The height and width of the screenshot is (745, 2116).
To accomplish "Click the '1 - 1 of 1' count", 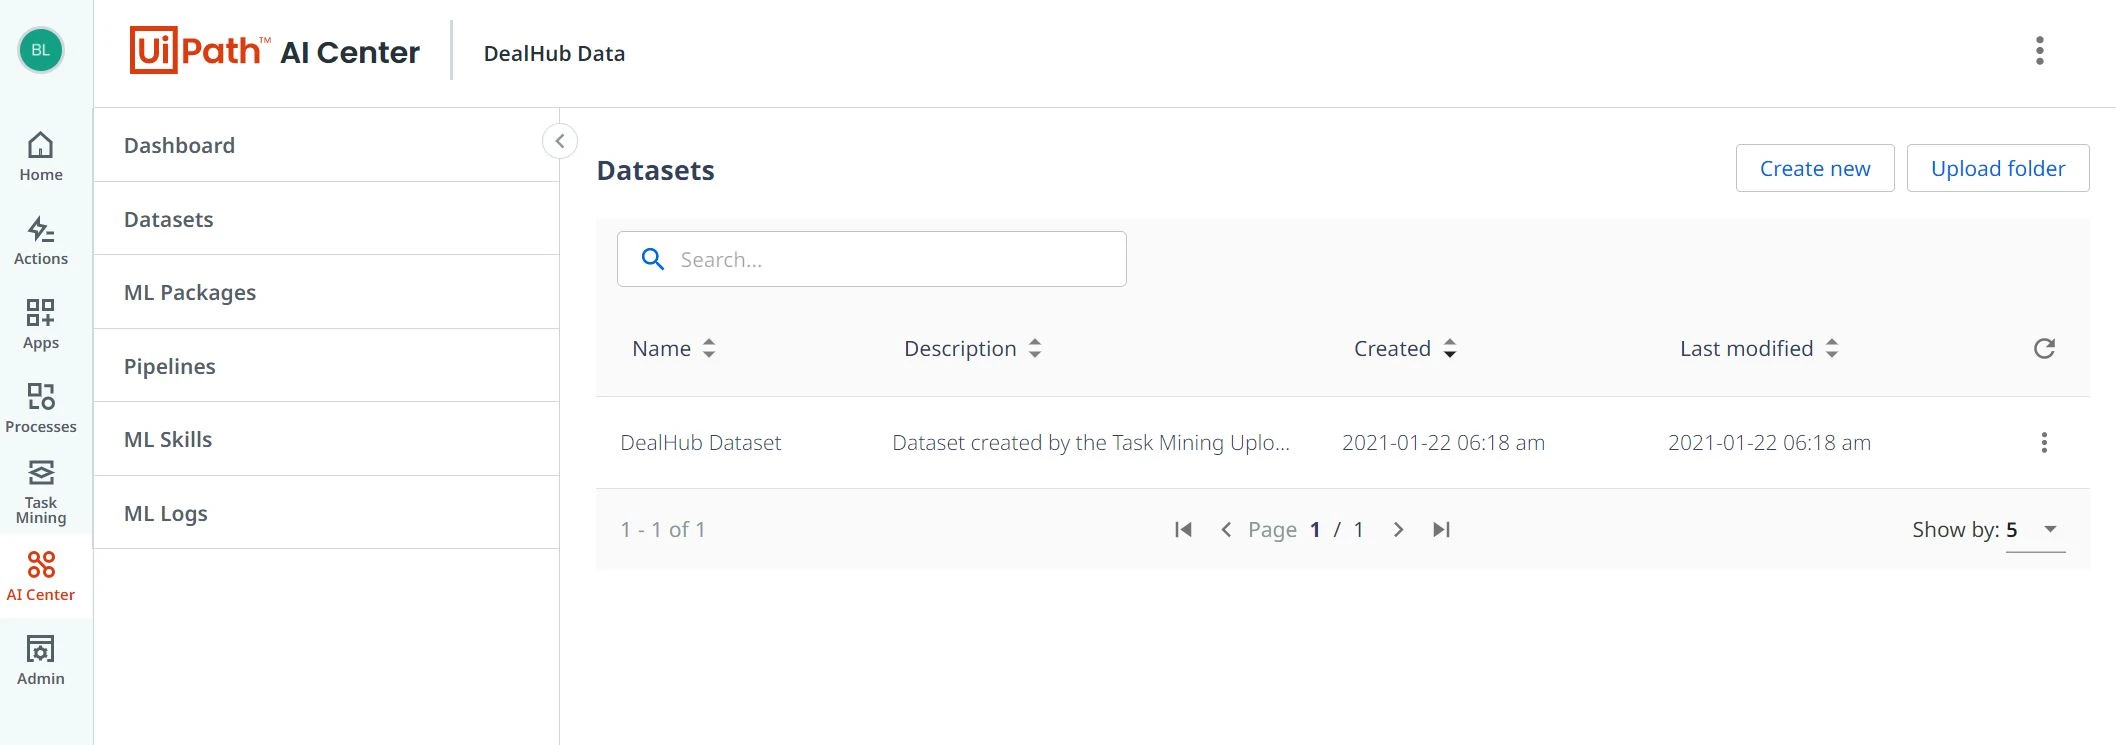I will pyautogui.click(x=663, y=529).
